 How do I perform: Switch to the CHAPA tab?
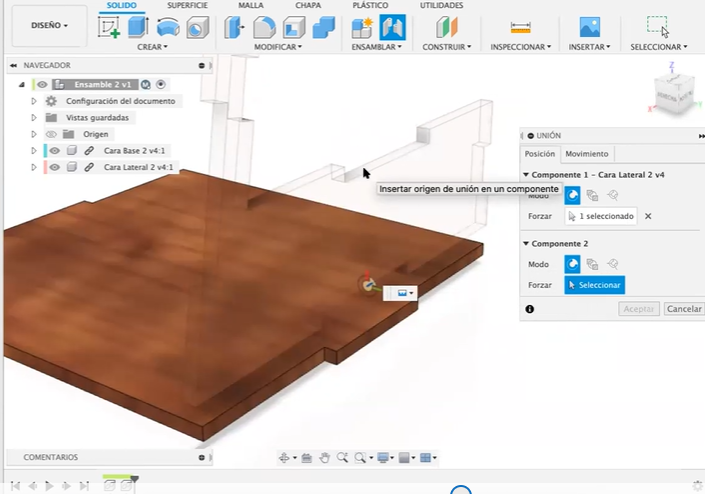(x=308, y=5)
